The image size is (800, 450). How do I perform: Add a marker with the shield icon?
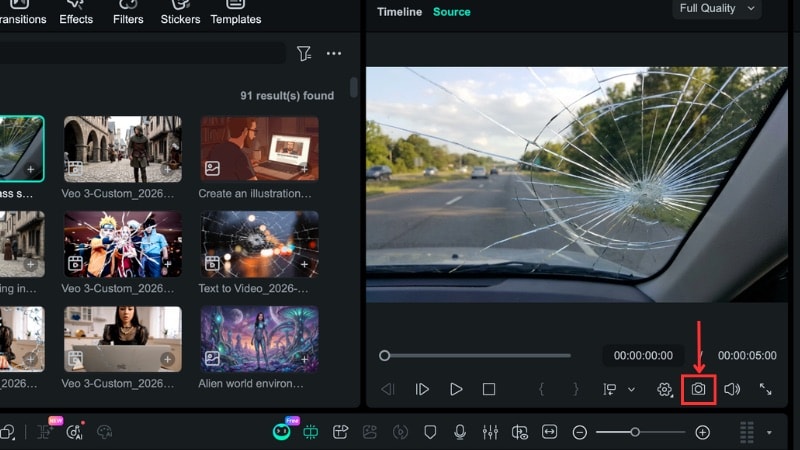[x=430, y=433]
